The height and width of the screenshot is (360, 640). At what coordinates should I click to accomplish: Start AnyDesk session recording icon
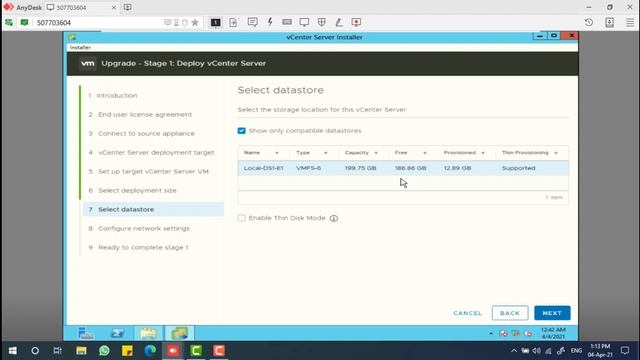pos(356,22)
